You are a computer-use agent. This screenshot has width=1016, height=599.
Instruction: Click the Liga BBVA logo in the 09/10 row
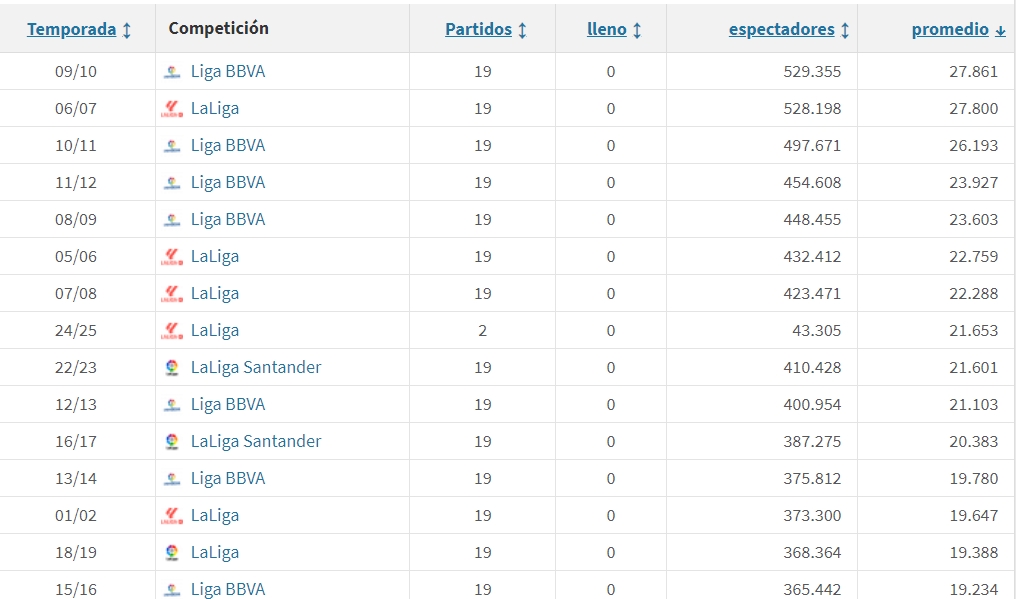pyautogui.click(x=172, y=72)
